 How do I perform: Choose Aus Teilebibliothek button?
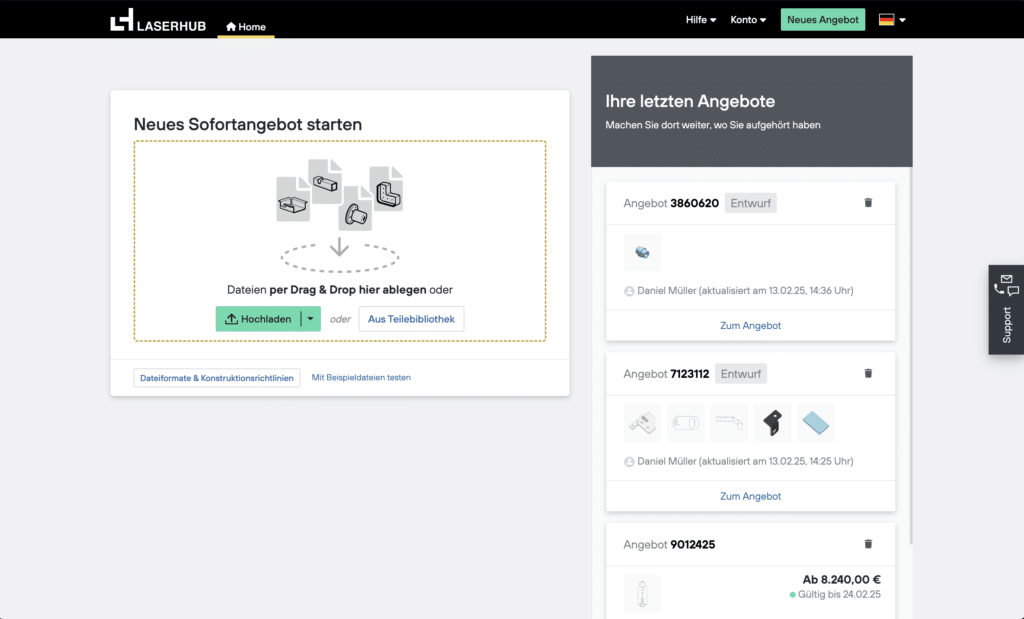click(x=411, y=319)
